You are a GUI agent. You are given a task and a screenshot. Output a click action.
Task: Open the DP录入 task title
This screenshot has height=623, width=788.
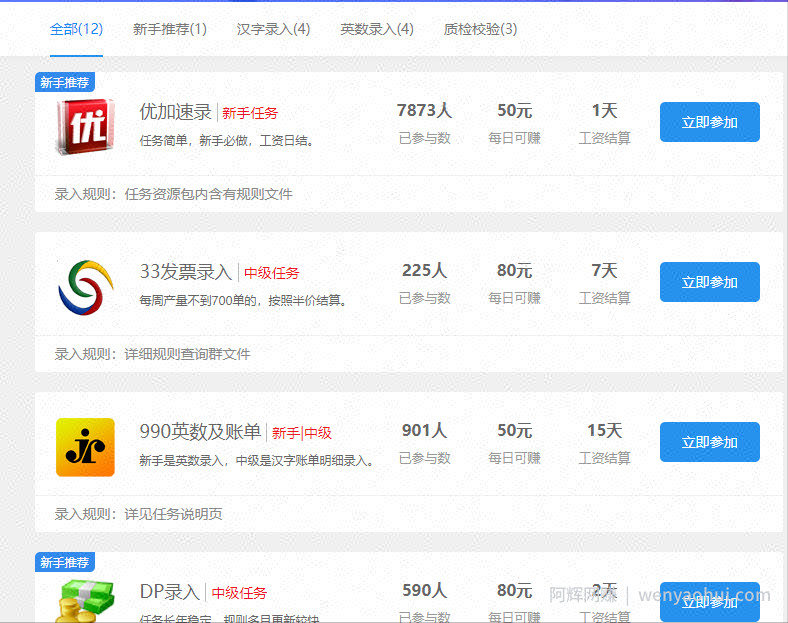point(169,592)
